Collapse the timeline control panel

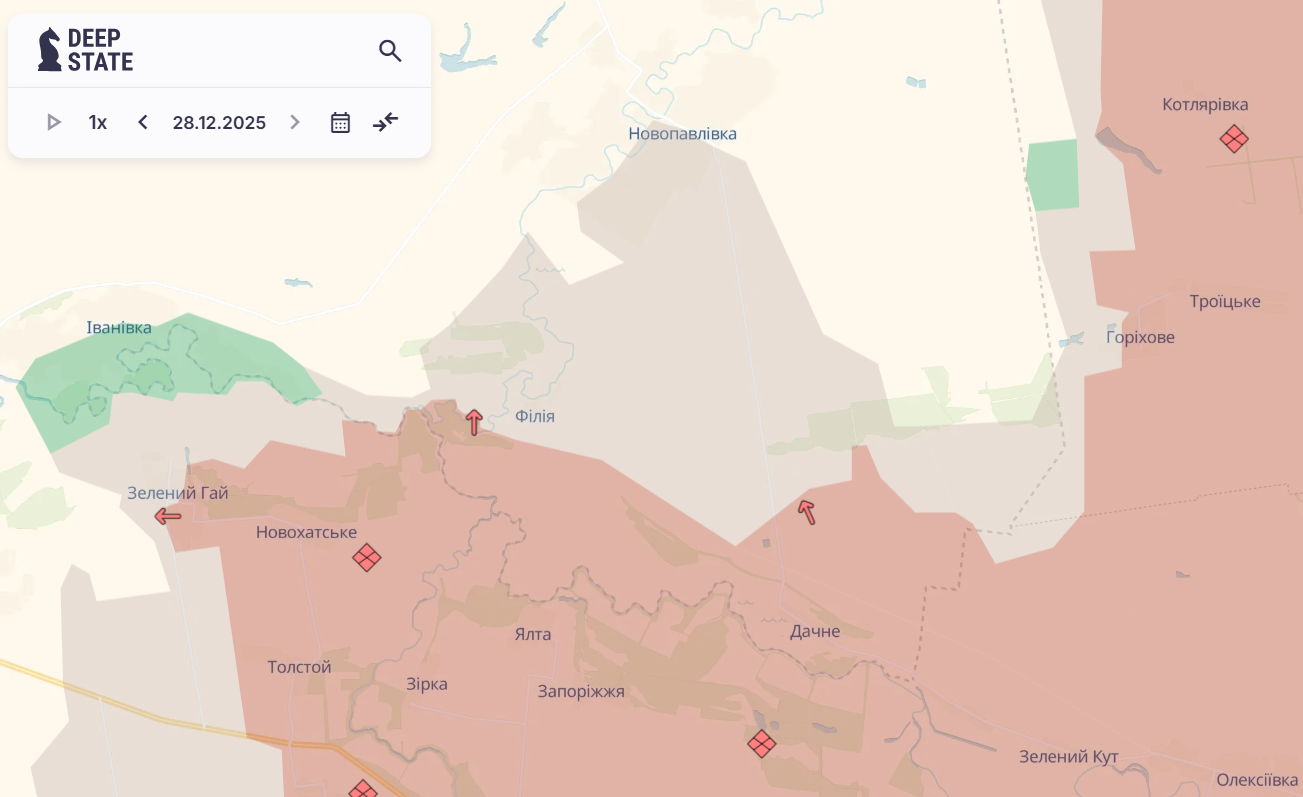click(x=386, y=122)
